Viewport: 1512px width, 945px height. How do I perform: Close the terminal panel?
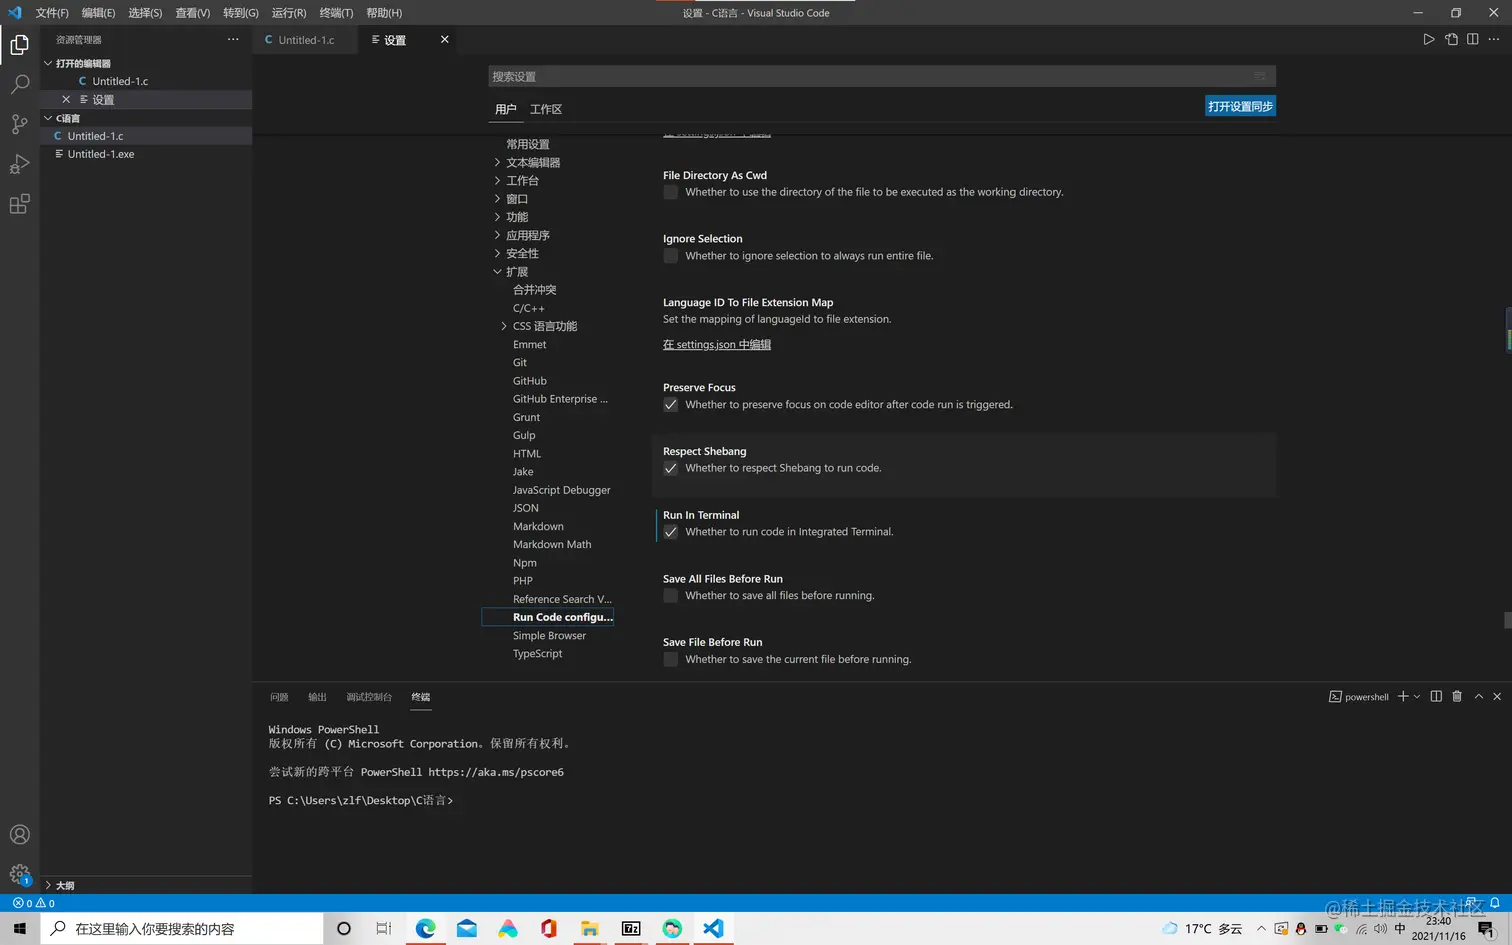[1497, 697]
